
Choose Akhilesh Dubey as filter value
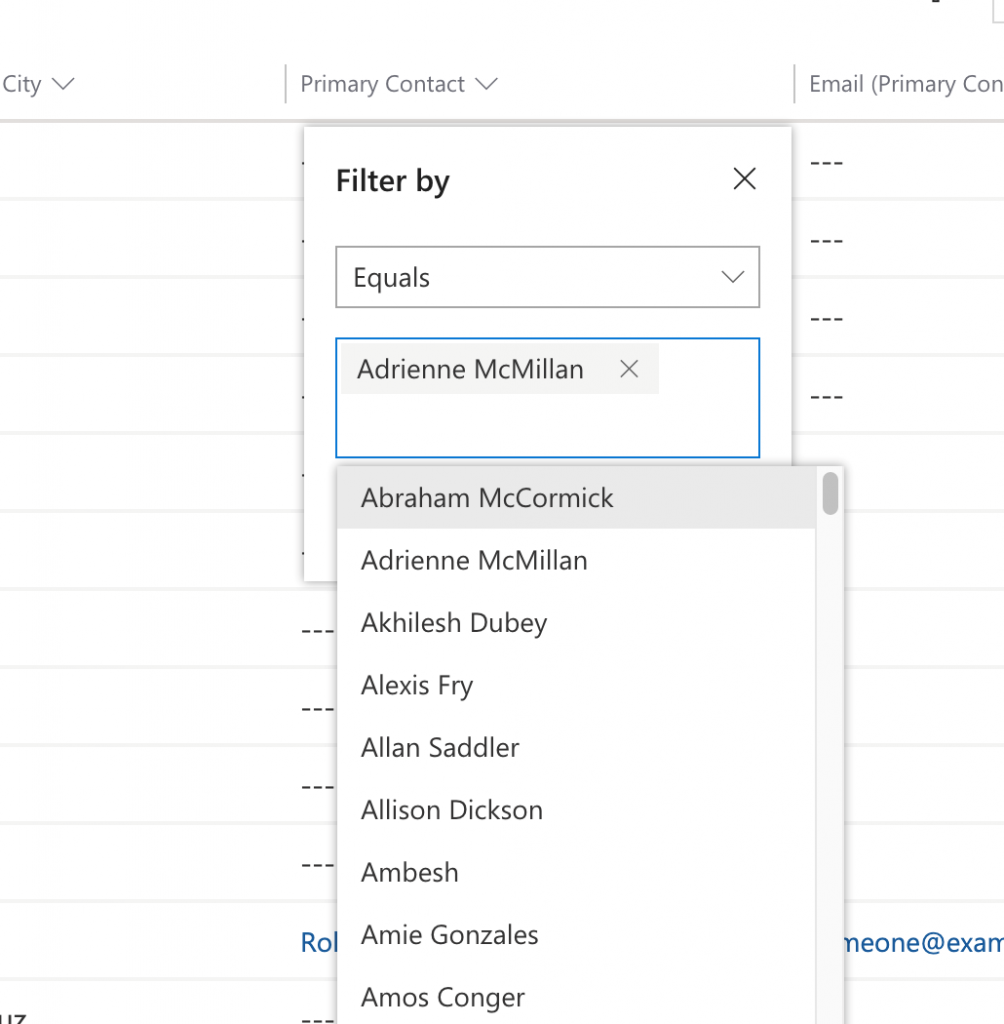(453, 622)
